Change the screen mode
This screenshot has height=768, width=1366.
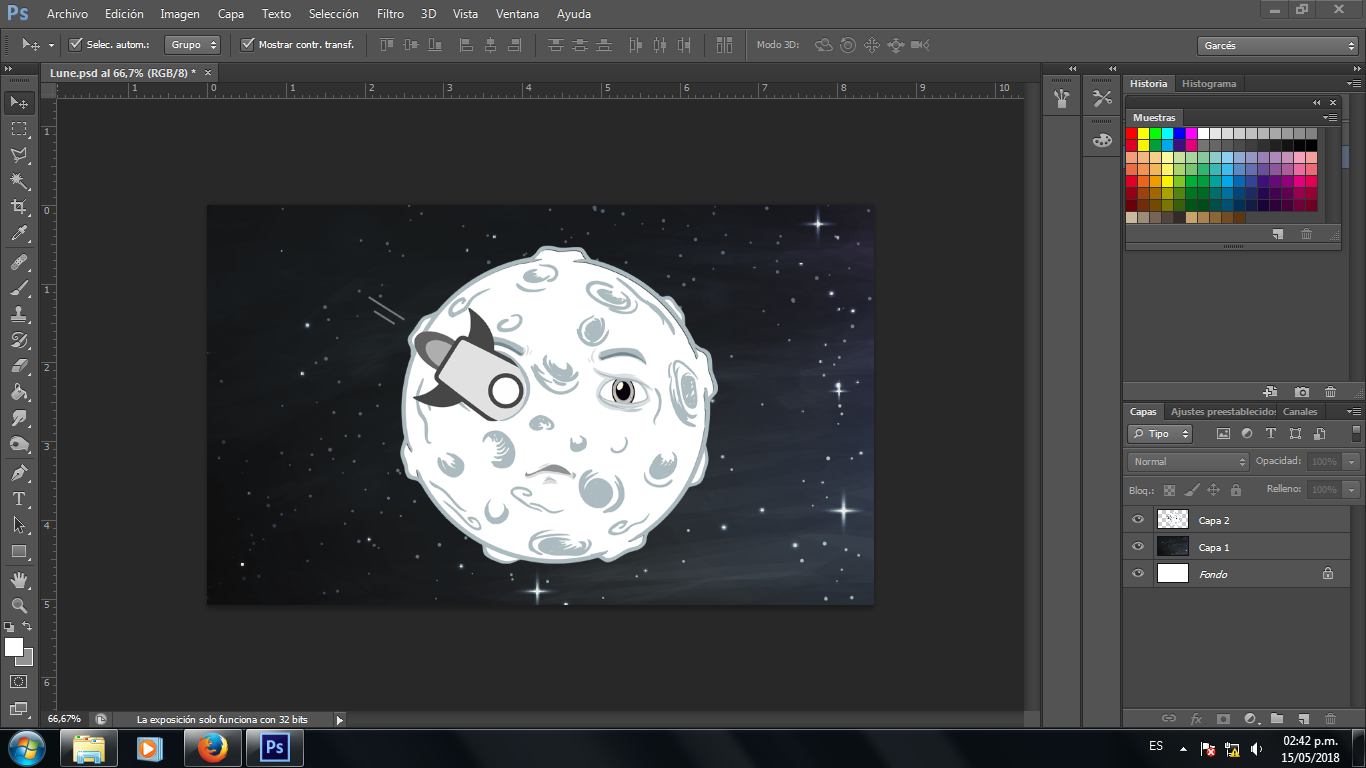point(19,708)
